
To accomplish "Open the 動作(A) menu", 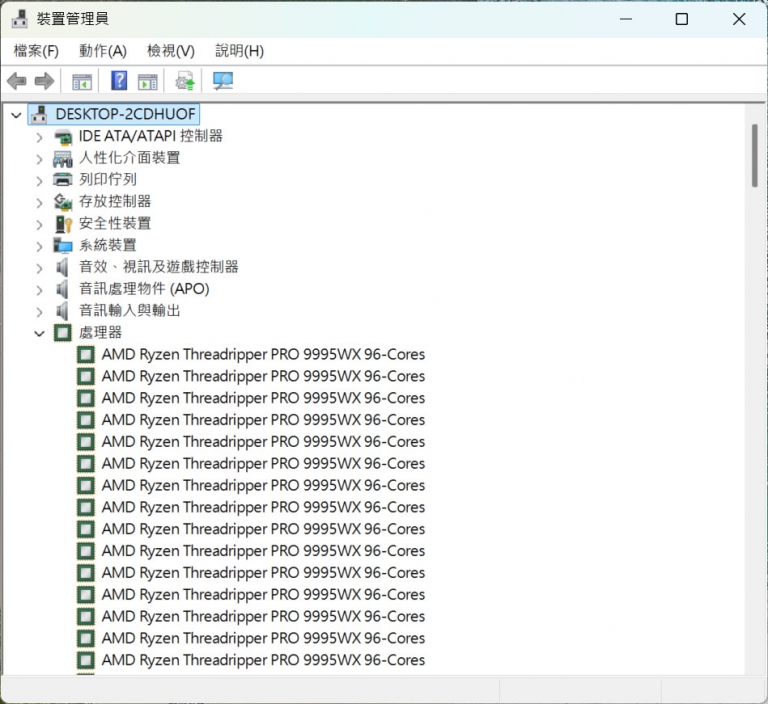I will (103, 51).
